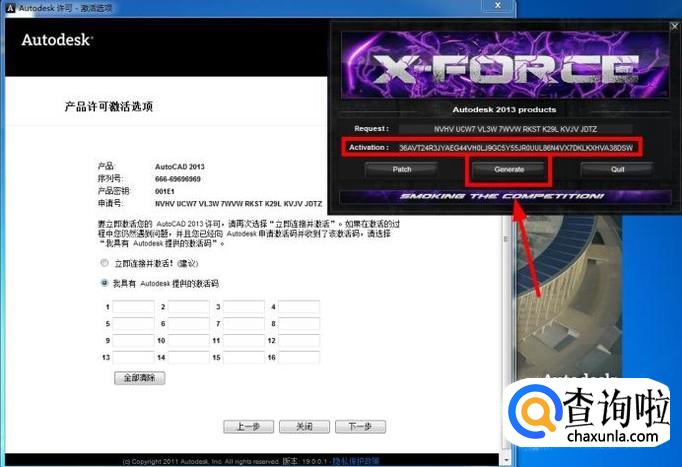Click activation code input box 13
The image size is (682, 467).
(x=134, y=357)
